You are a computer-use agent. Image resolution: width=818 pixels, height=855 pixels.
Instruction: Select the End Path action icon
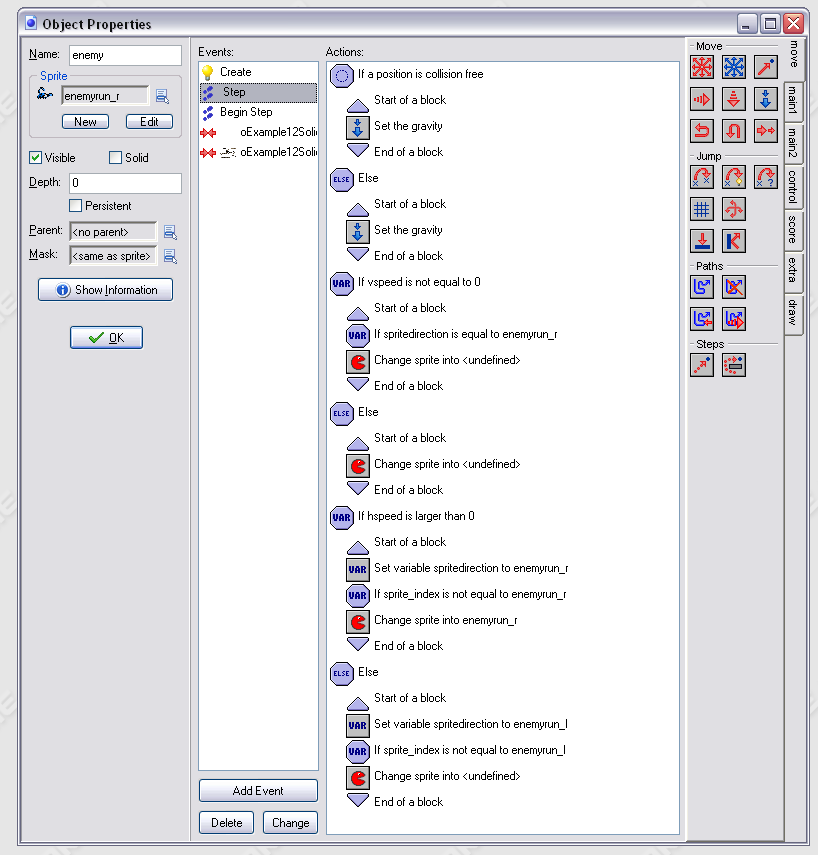coord(734,287)
